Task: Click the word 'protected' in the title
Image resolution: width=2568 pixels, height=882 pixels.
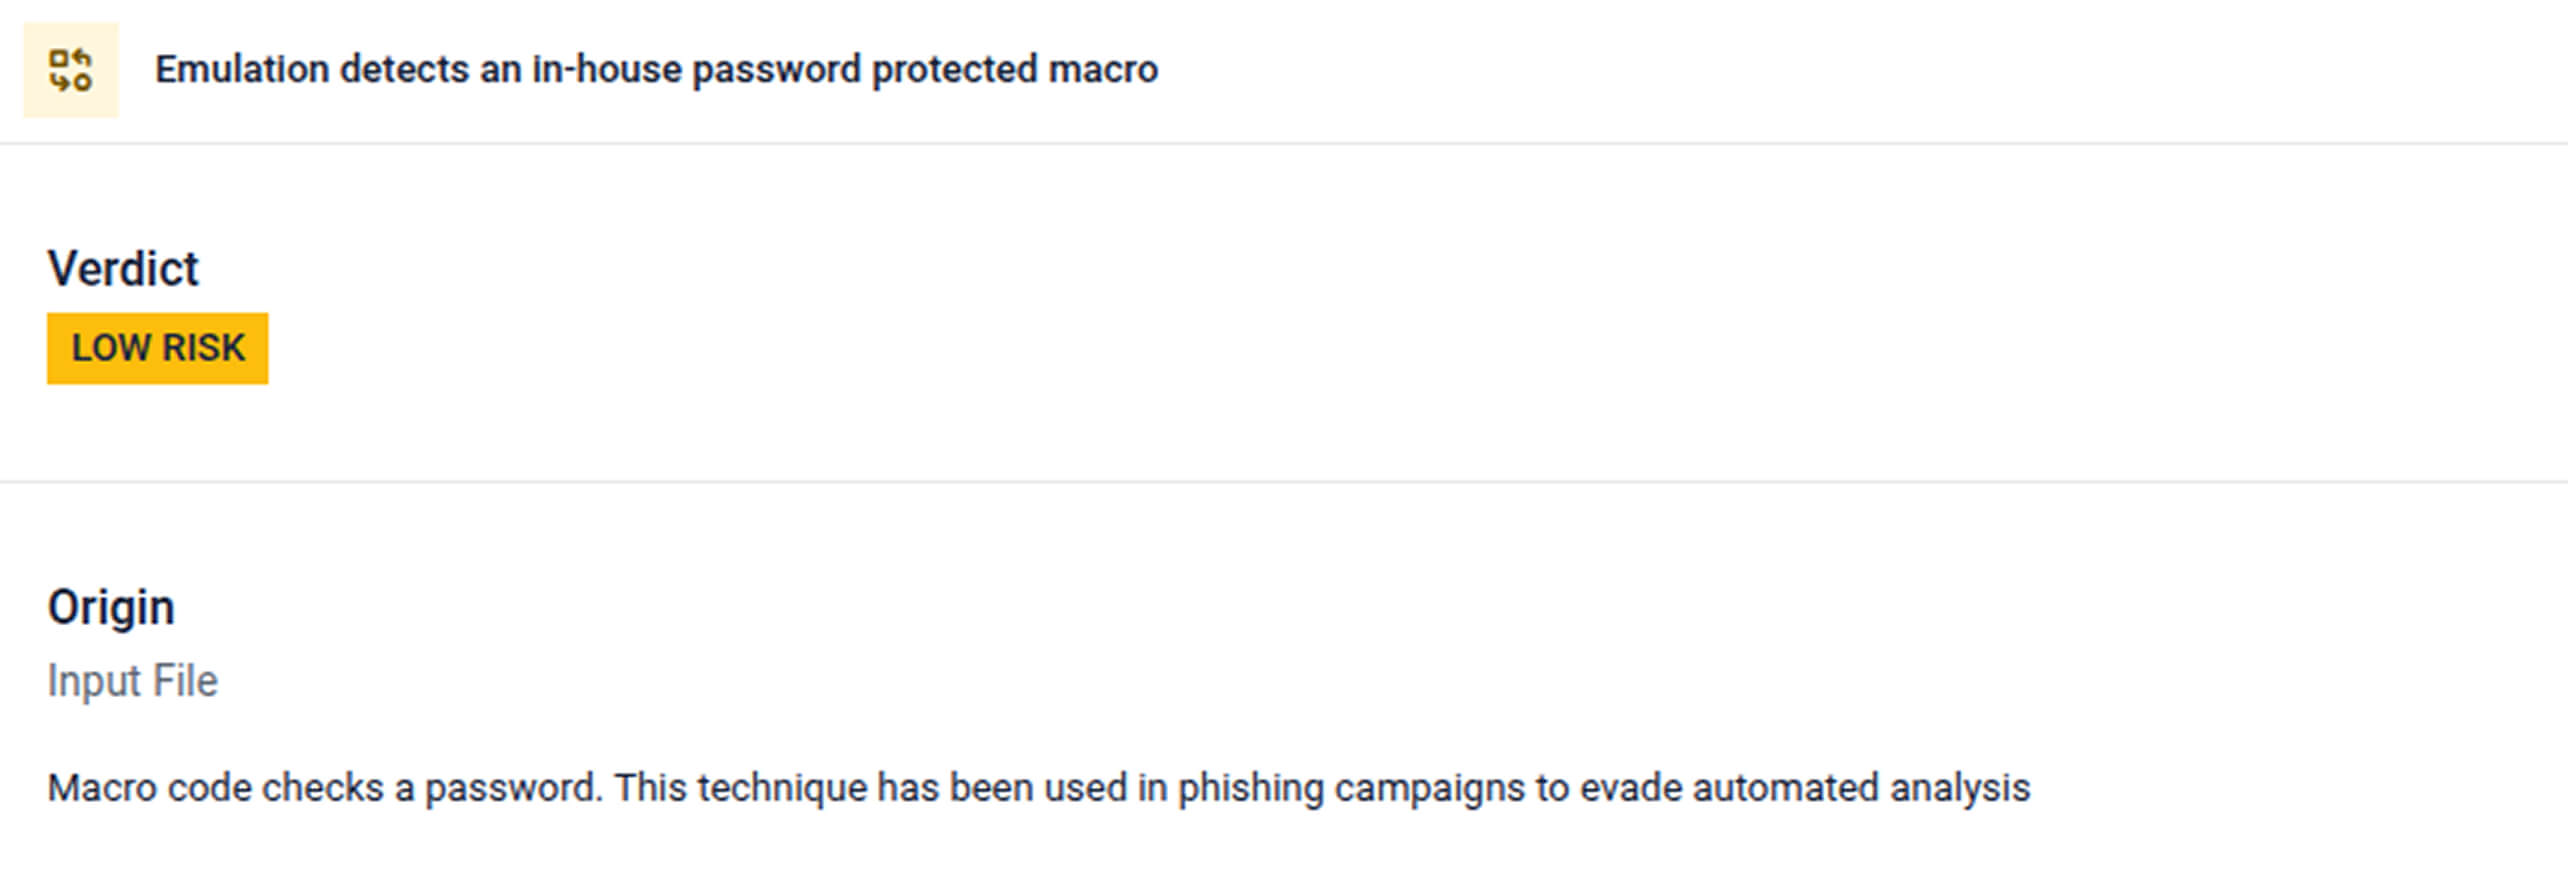Action: click(954, 70)
